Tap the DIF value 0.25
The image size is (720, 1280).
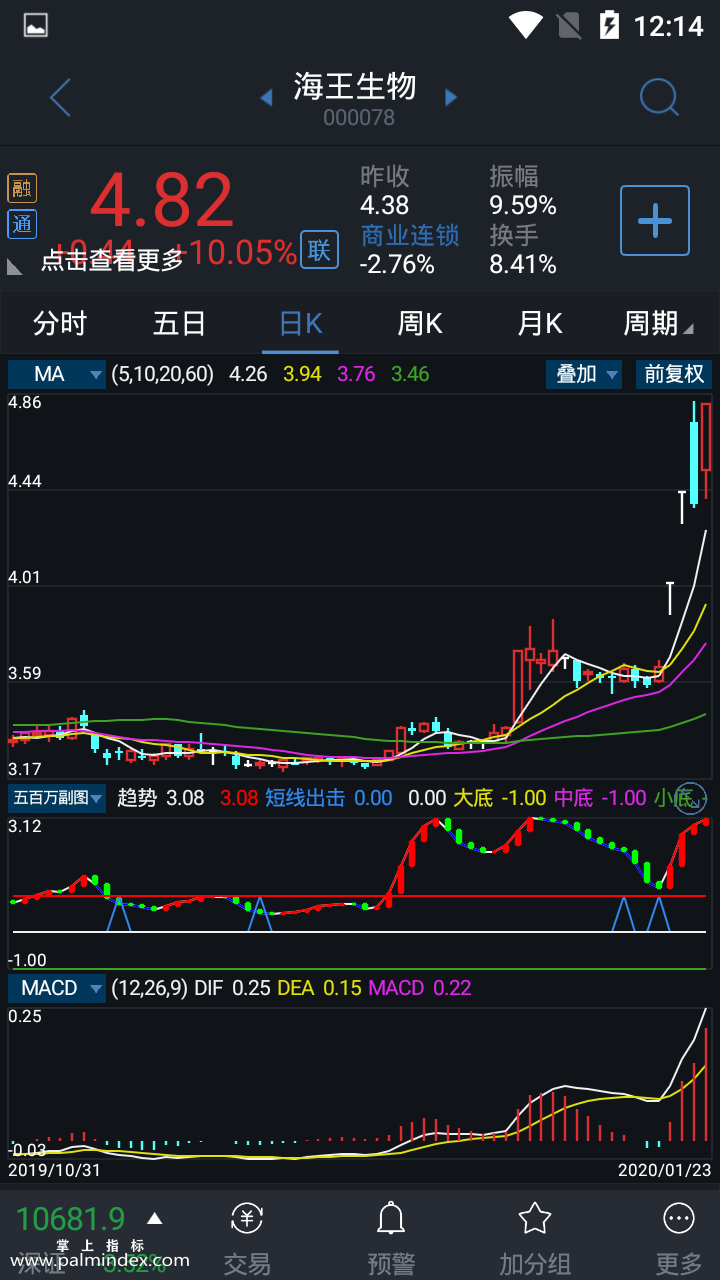[x=251, y=988]
